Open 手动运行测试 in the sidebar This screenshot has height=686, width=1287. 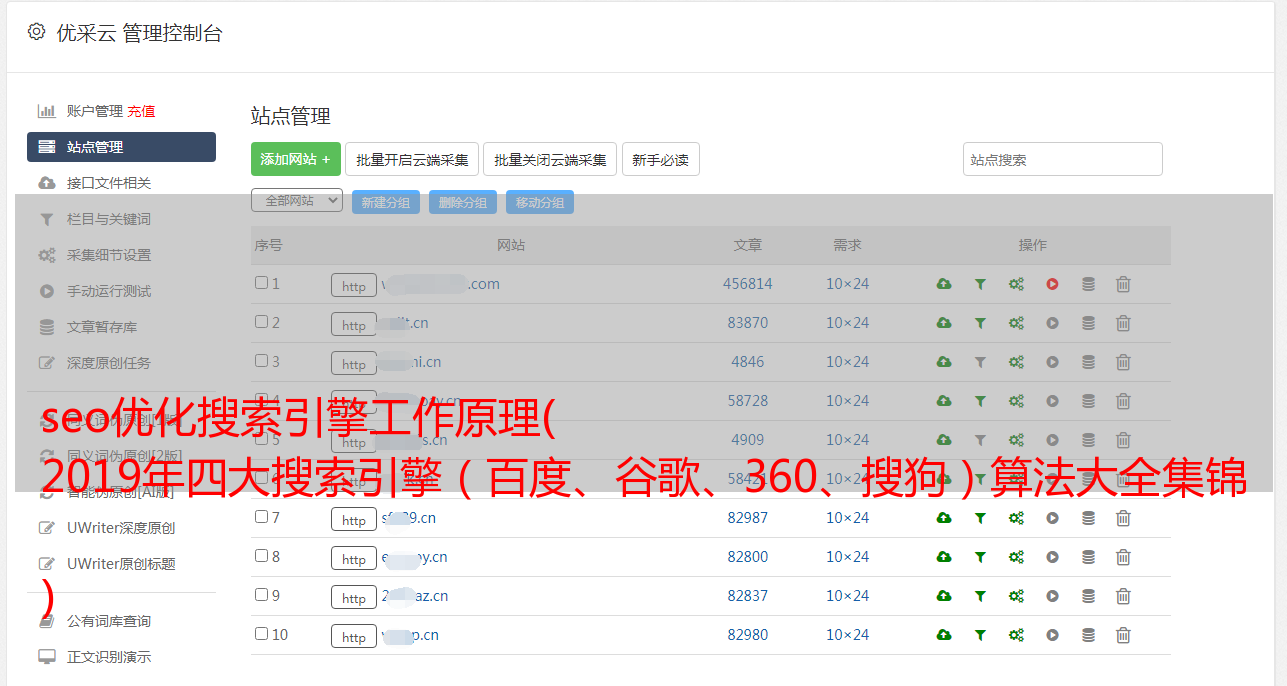[x=109, y=291]
